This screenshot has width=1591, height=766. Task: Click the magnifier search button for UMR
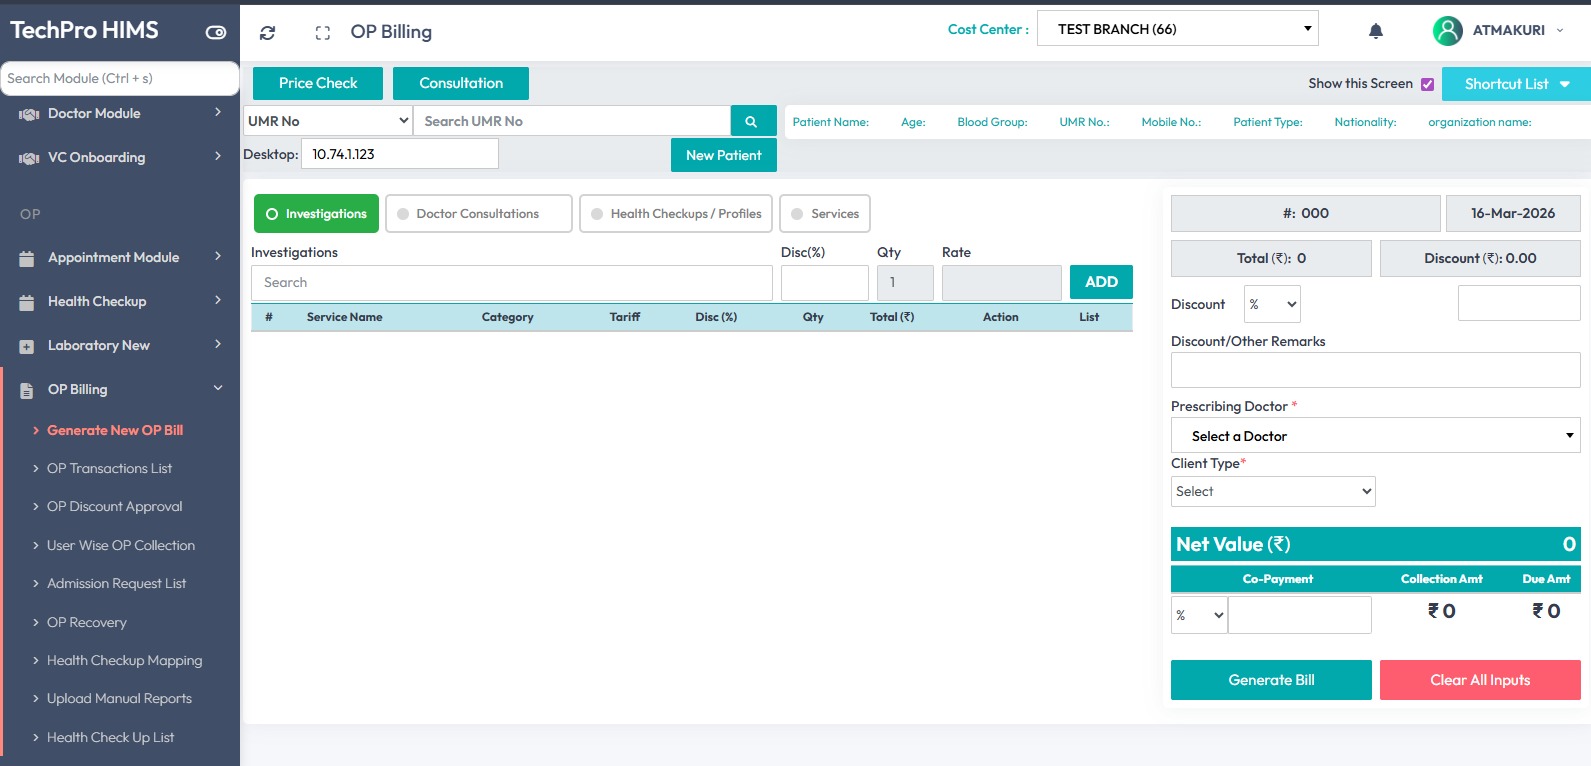pos(752,121)
